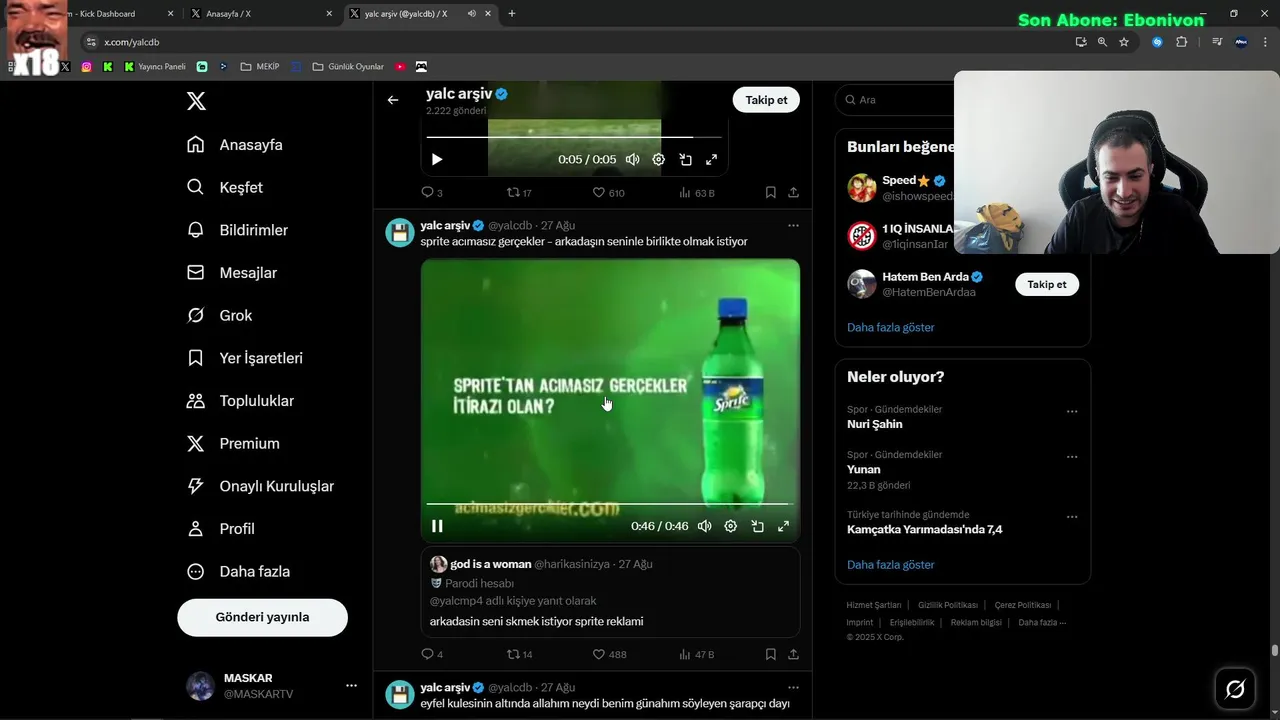Click Daha fazla göster under follow suggestions

pos(890,328)
